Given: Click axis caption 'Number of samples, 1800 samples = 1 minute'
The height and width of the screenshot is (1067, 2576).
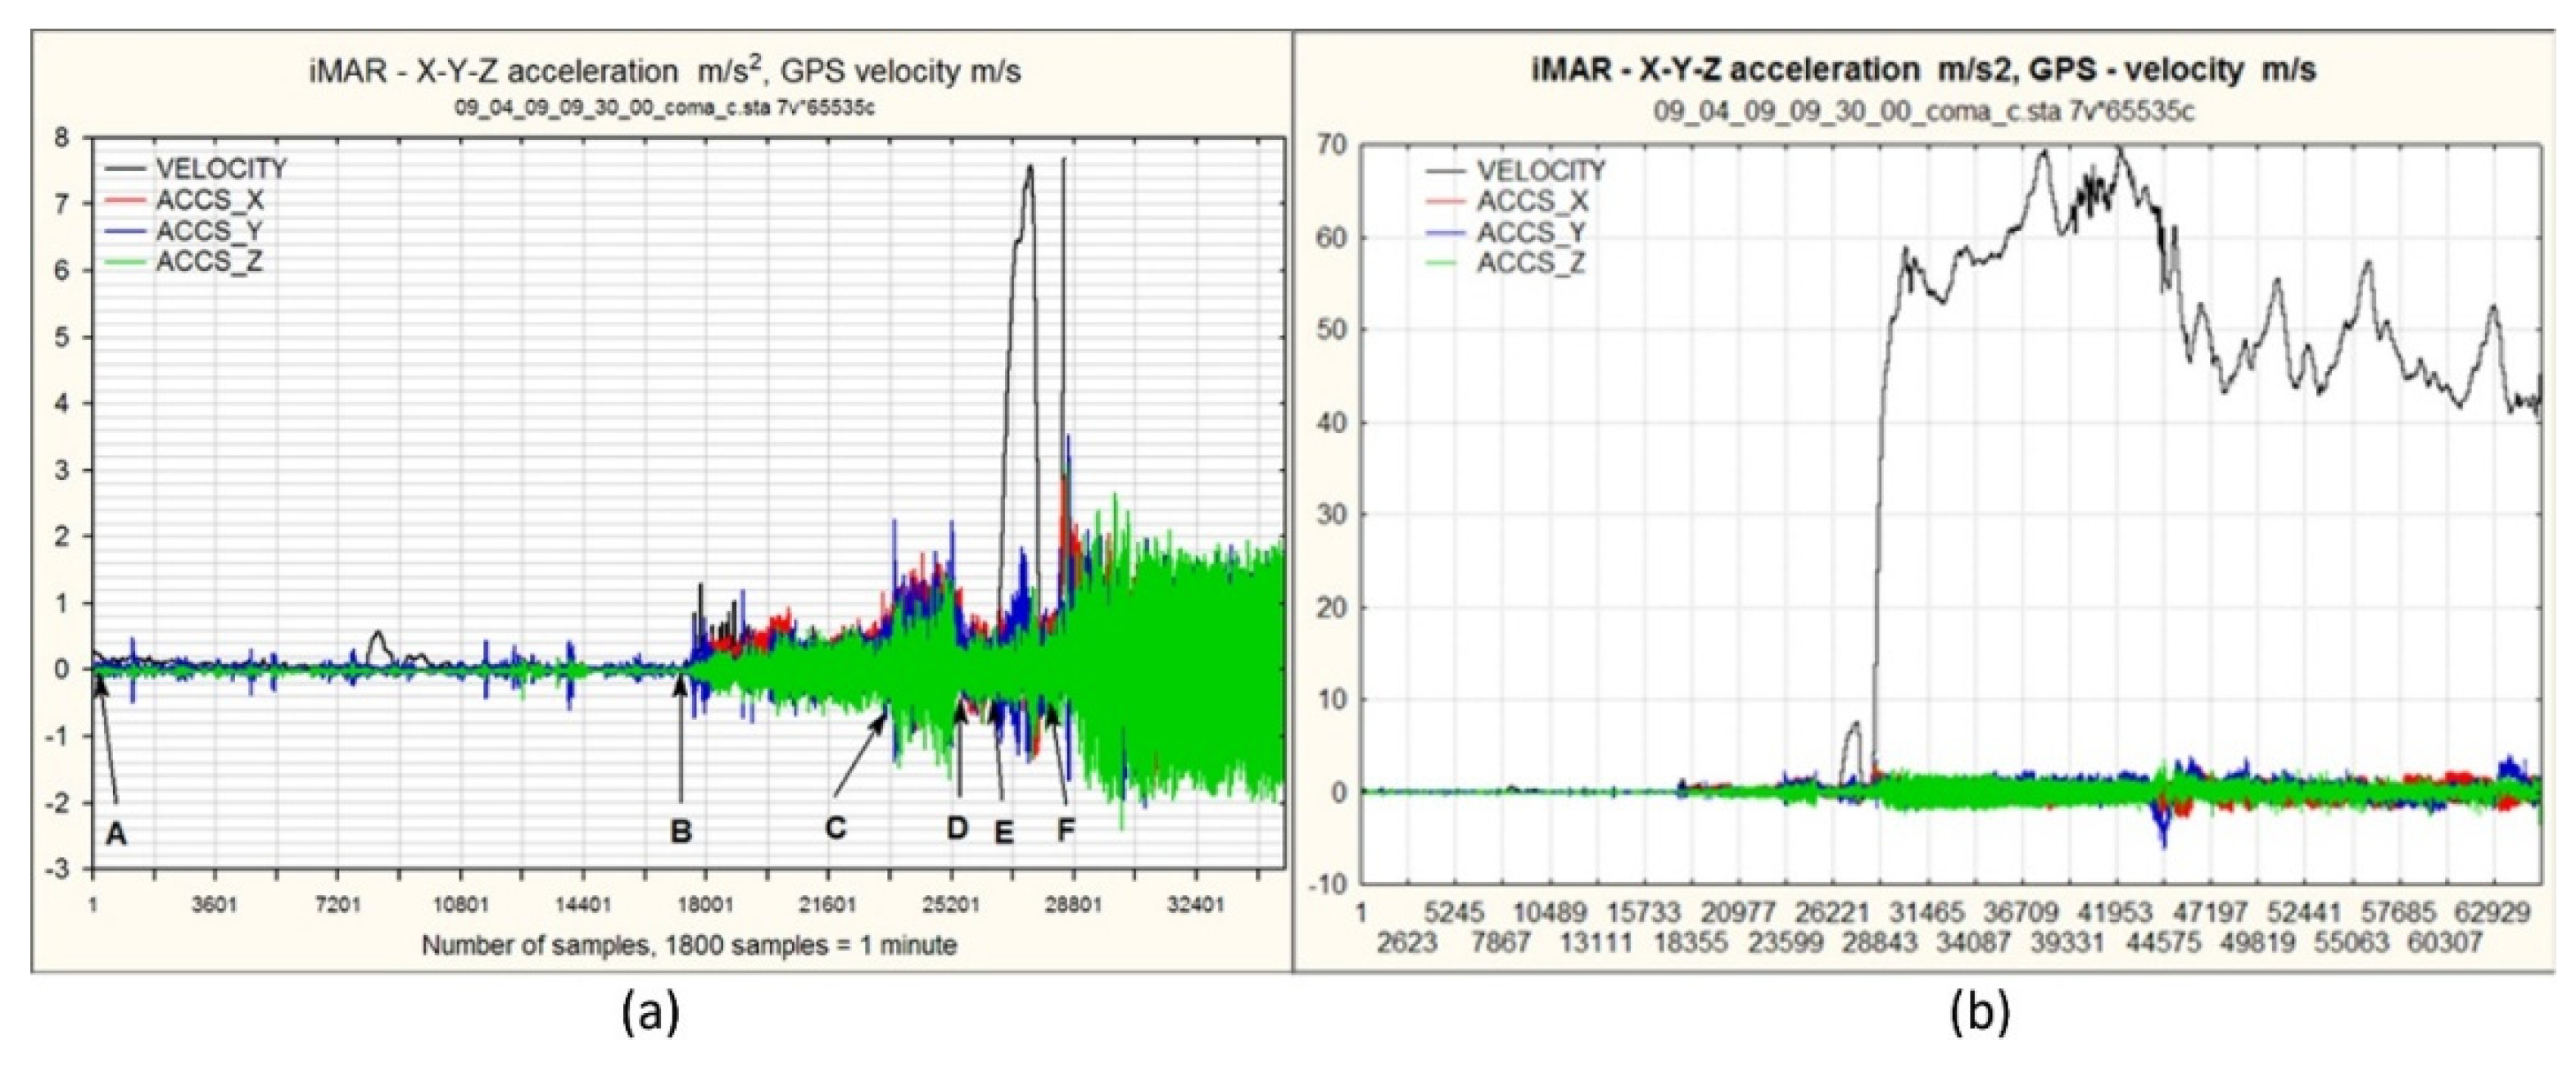Looking at the screenshot, I should [689, 945].
